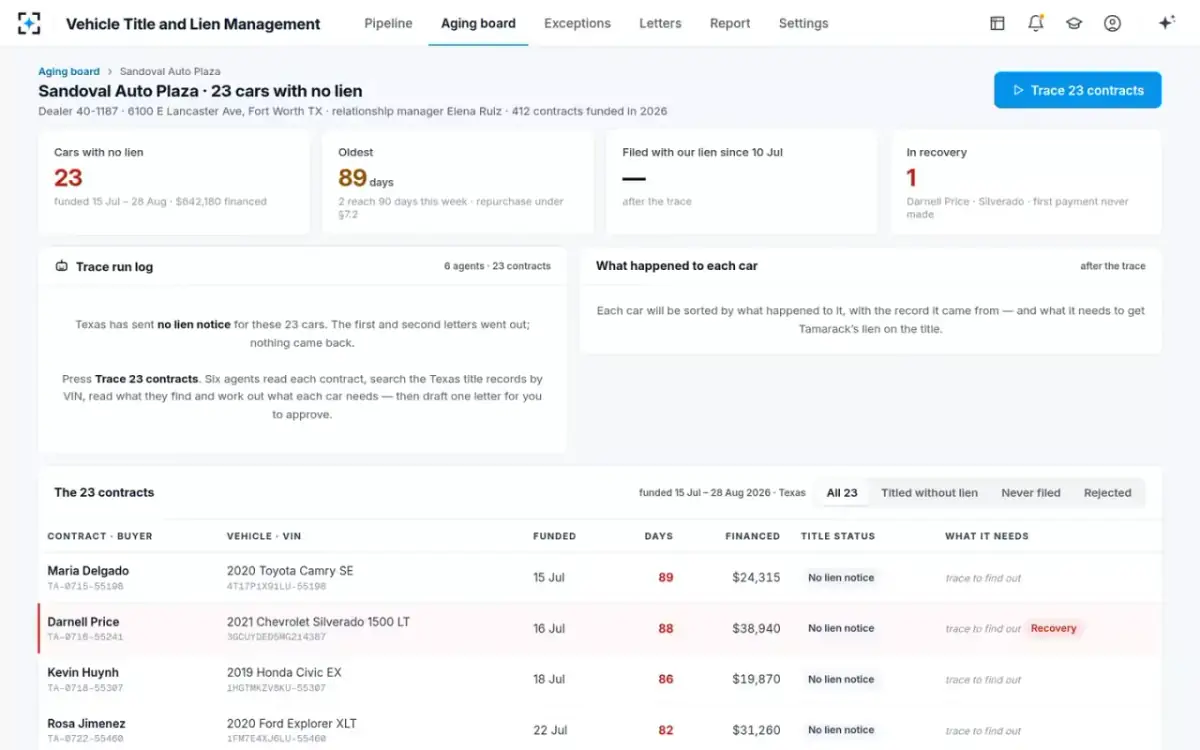The image size is (1200, 750).
Task: Open notifications bell
Action: tap(1036, 23)
